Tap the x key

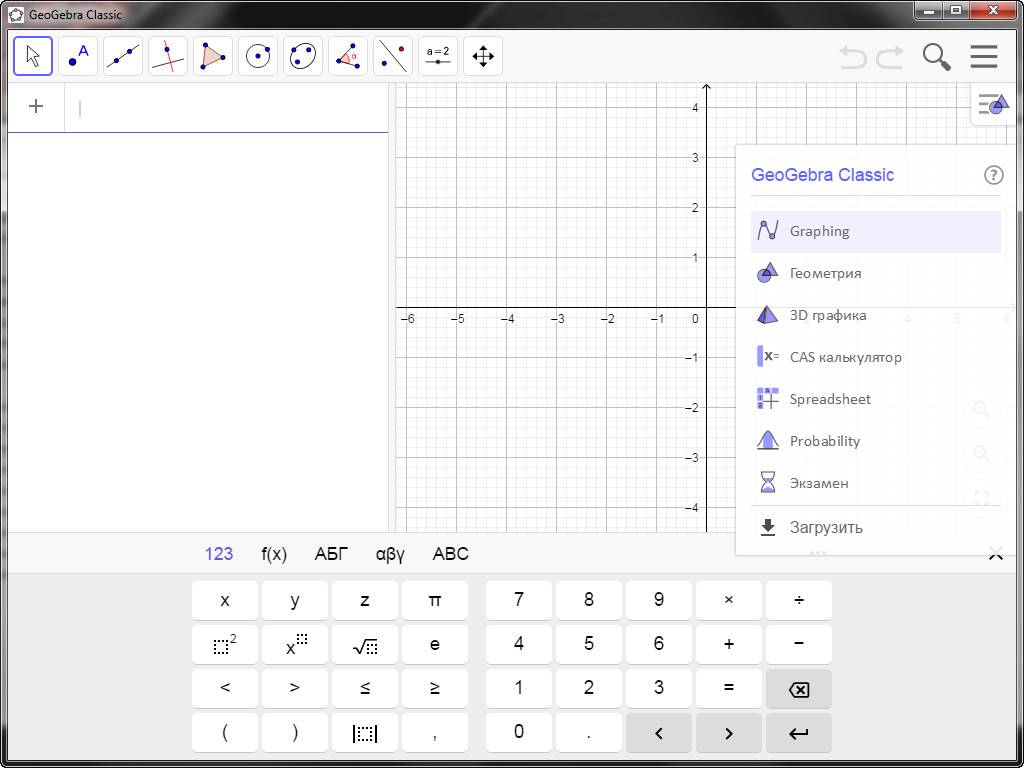(225, 600)
